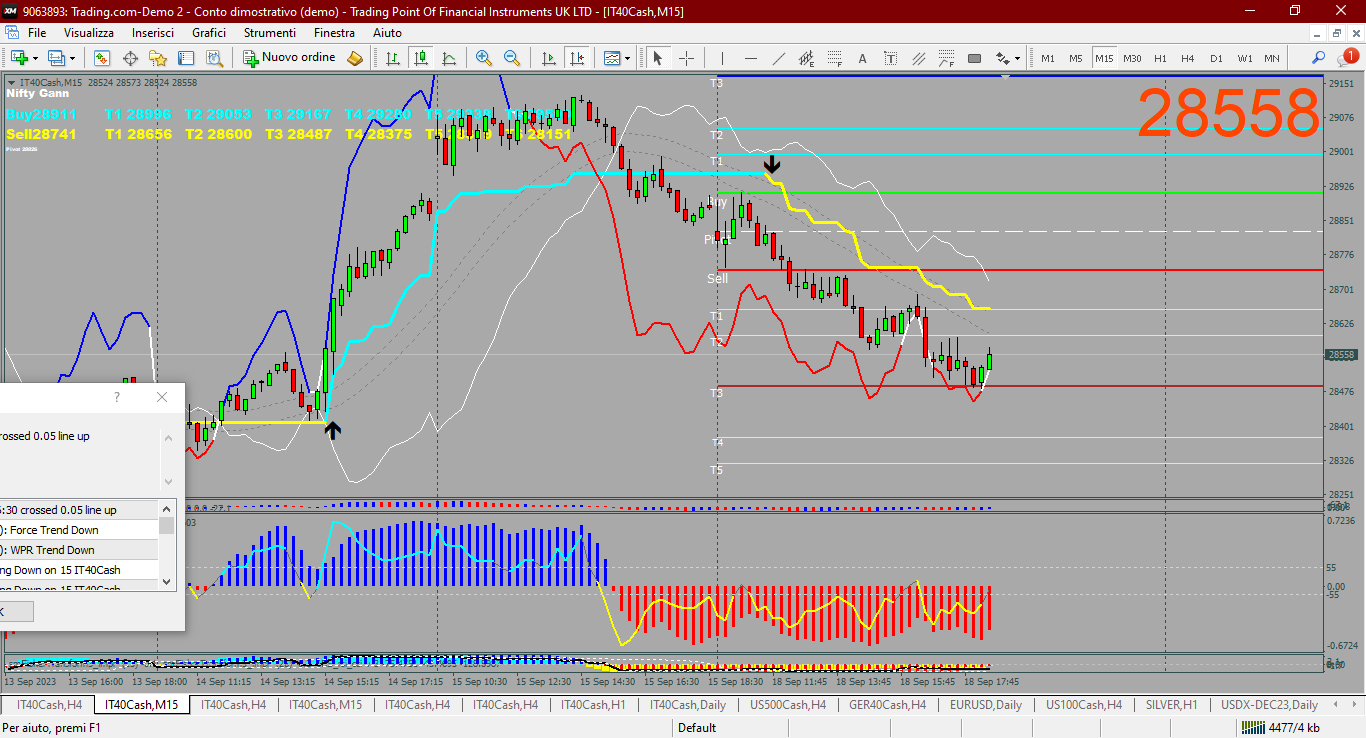Open the Strategy Tester magnifier icon
Image resolution: width=1366 pixels, height=738 pixels.
(214, 58)
